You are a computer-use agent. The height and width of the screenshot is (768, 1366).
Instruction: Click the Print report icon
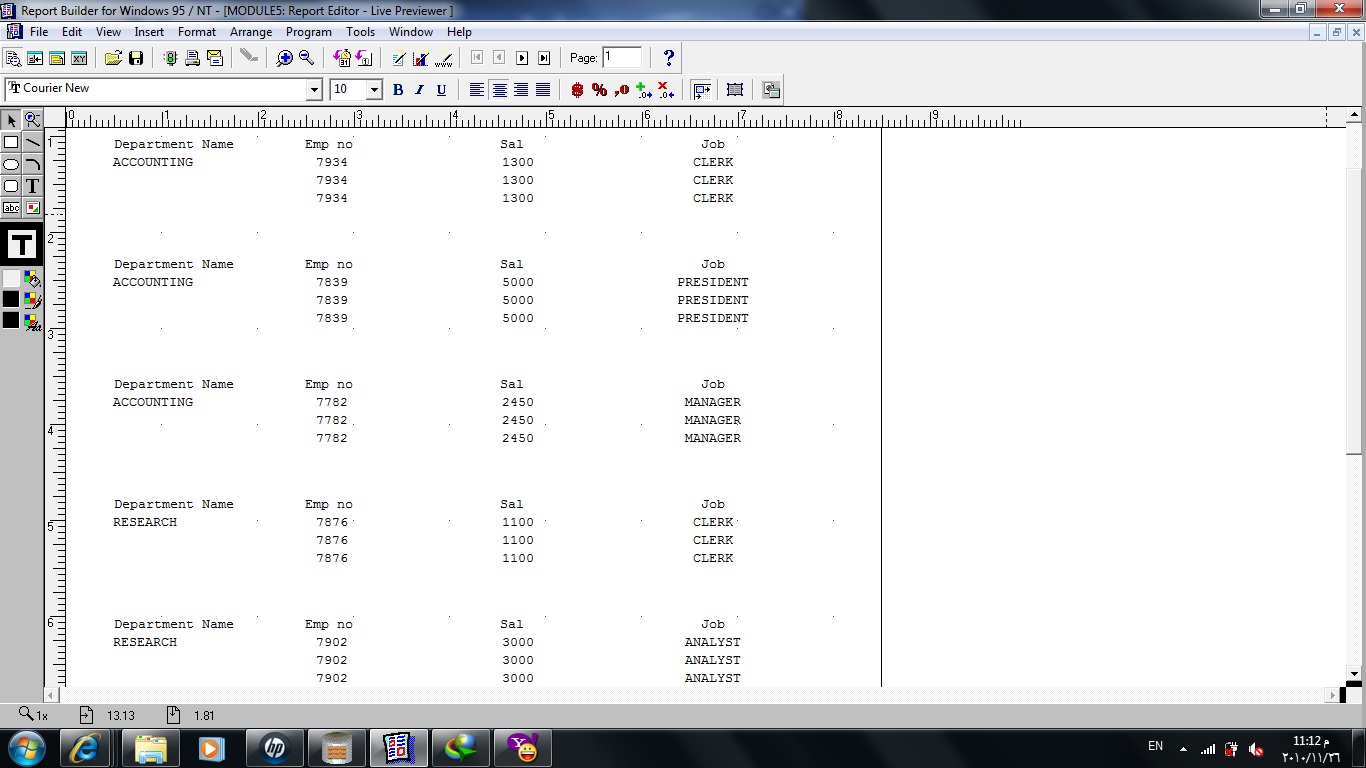click(192, 58)
